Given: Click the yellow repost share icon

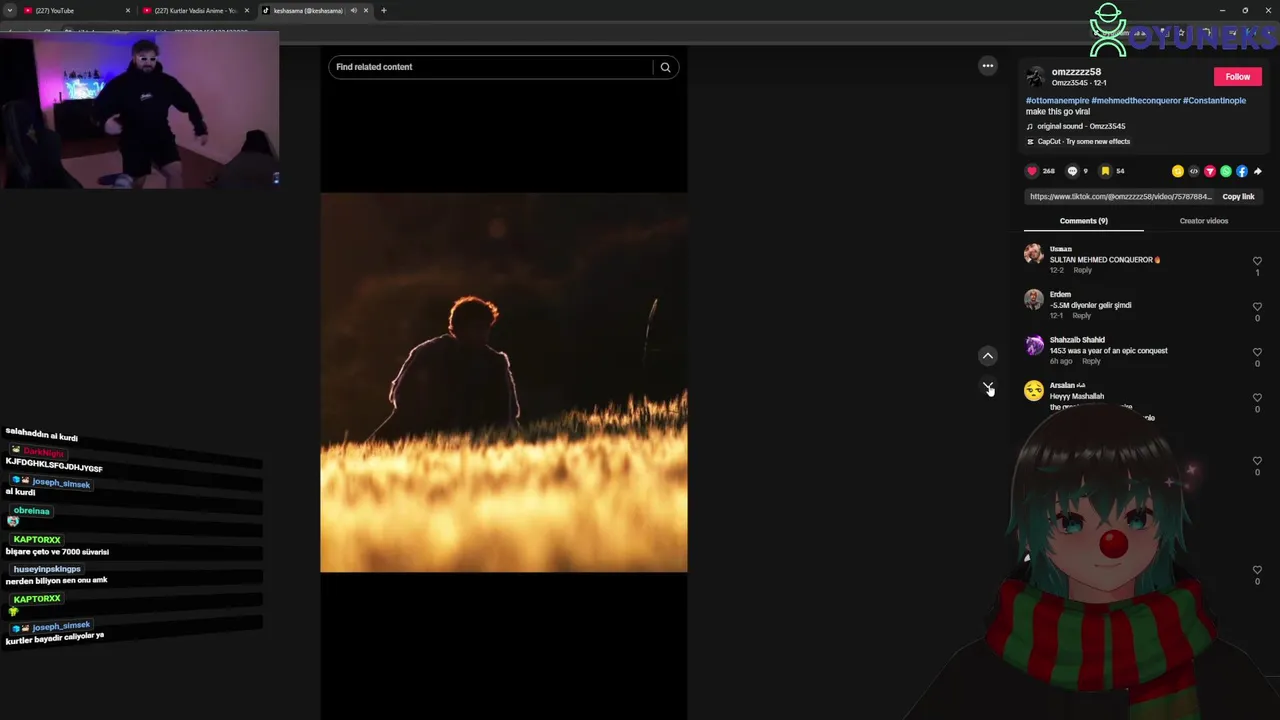Looking at the screenshot, I should point(1178,171).
